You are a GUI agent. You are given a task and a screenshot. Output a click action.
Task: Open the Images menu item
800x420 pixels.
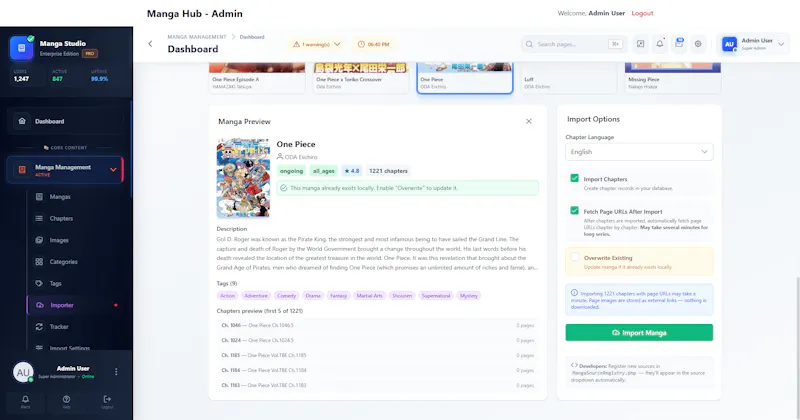pos(76,240)
